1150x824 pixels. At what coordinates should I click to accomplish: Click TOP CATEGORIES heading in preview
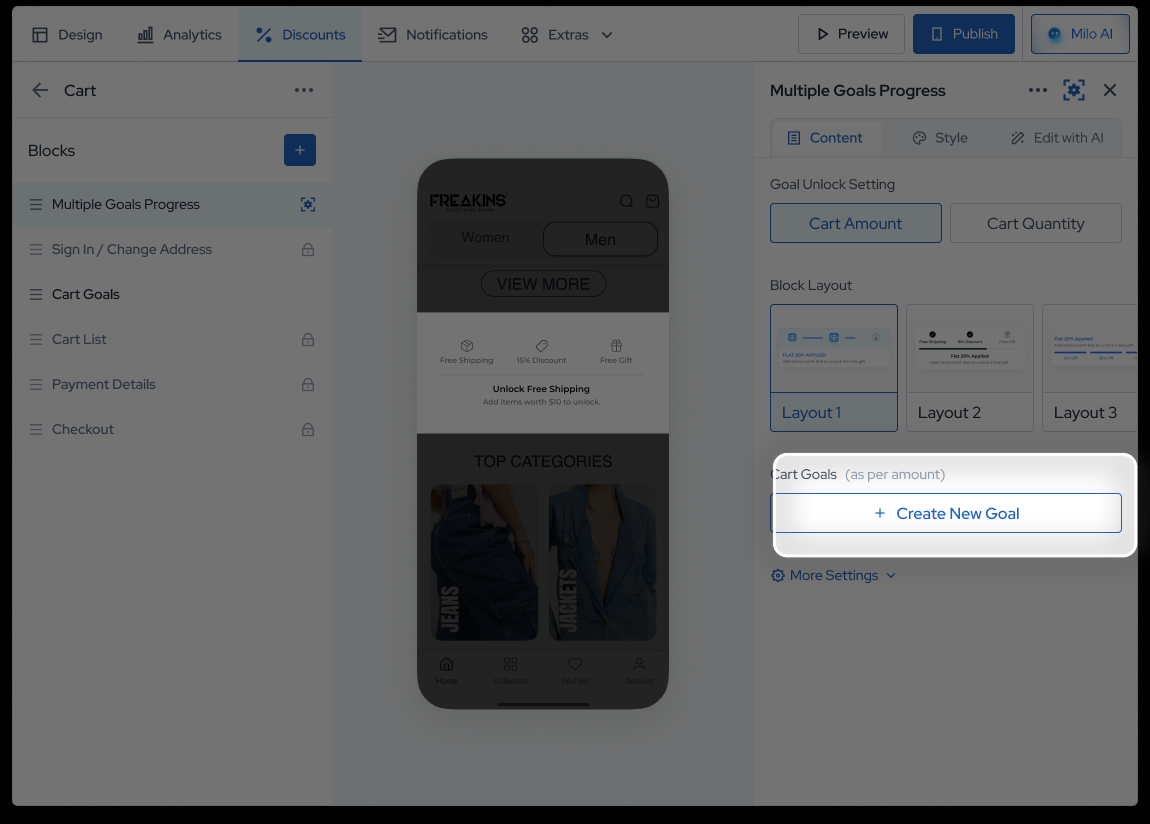(x=543, y=461)
